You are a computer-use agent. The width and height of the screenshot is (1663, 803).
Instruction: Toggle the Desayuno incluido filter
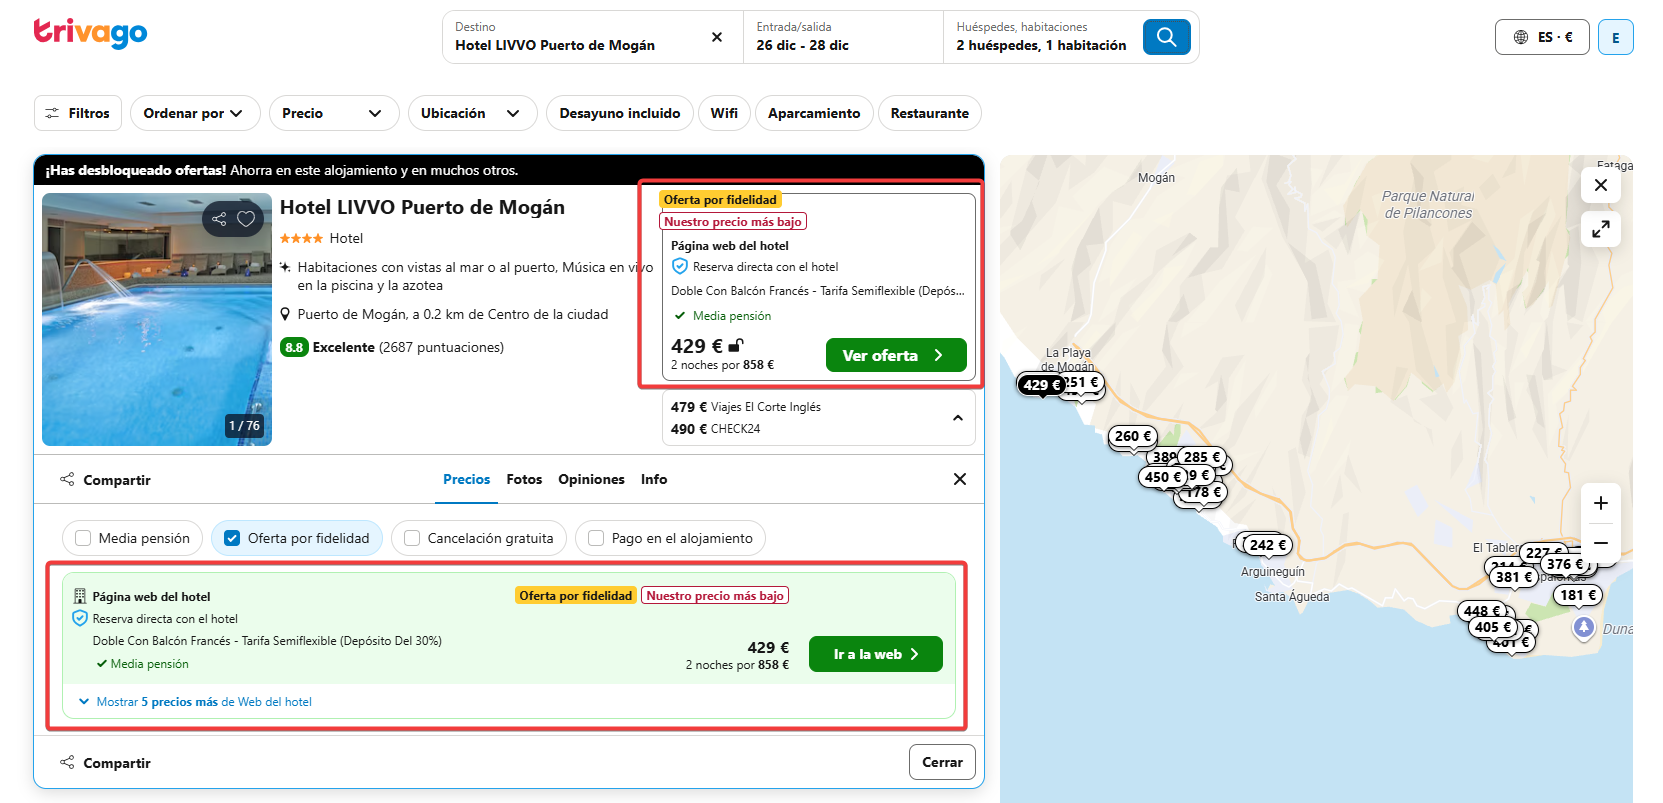[x=619, y=113]
